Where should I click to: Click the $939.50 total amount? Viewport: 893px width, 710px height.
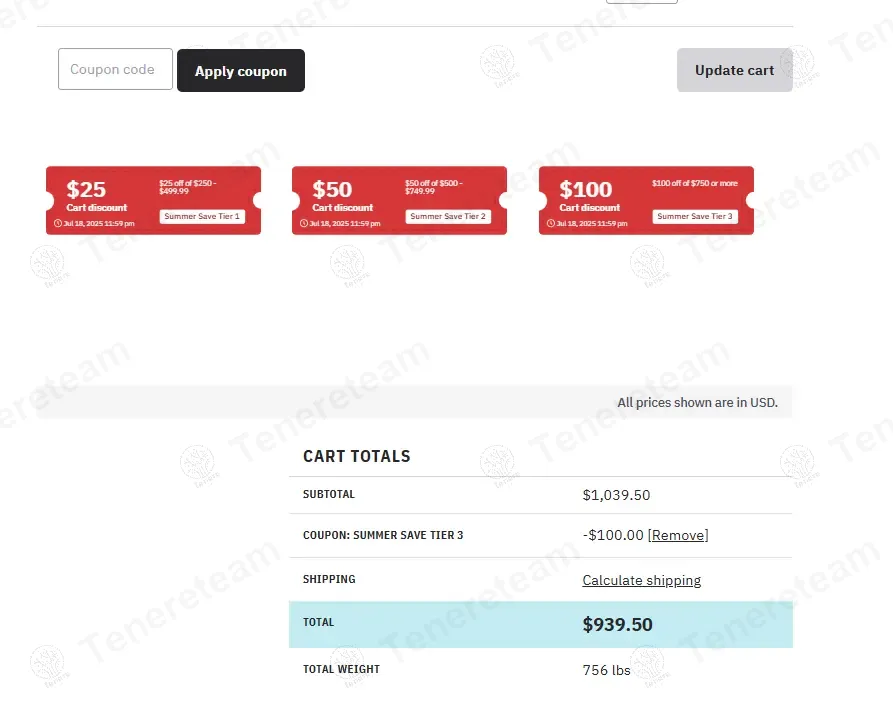(617, 625)
